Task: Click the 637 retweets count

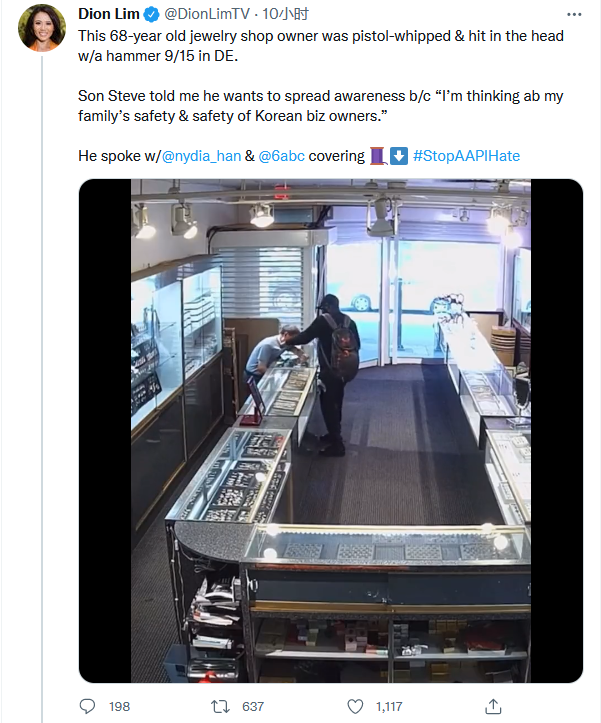Action: click(x=253, y=706)
